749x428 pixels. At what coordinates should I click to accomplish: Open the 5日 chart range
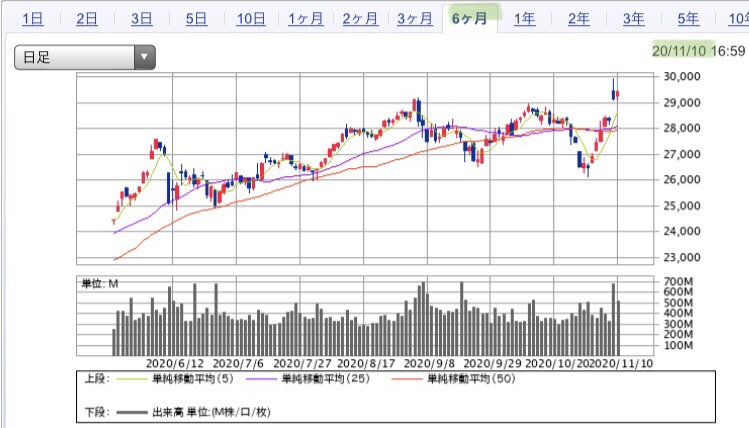(196, 19)
